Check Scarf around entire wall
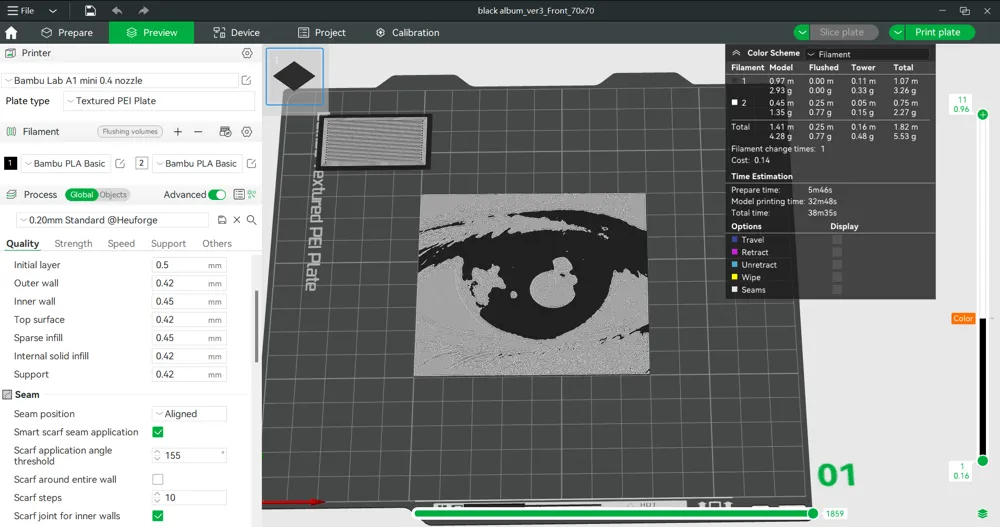This screenshot has width=1000, height=527. (158, 479)
